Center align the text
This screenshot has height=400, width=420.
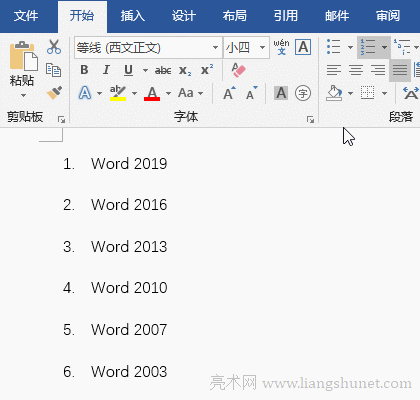(x=356, y=70)
